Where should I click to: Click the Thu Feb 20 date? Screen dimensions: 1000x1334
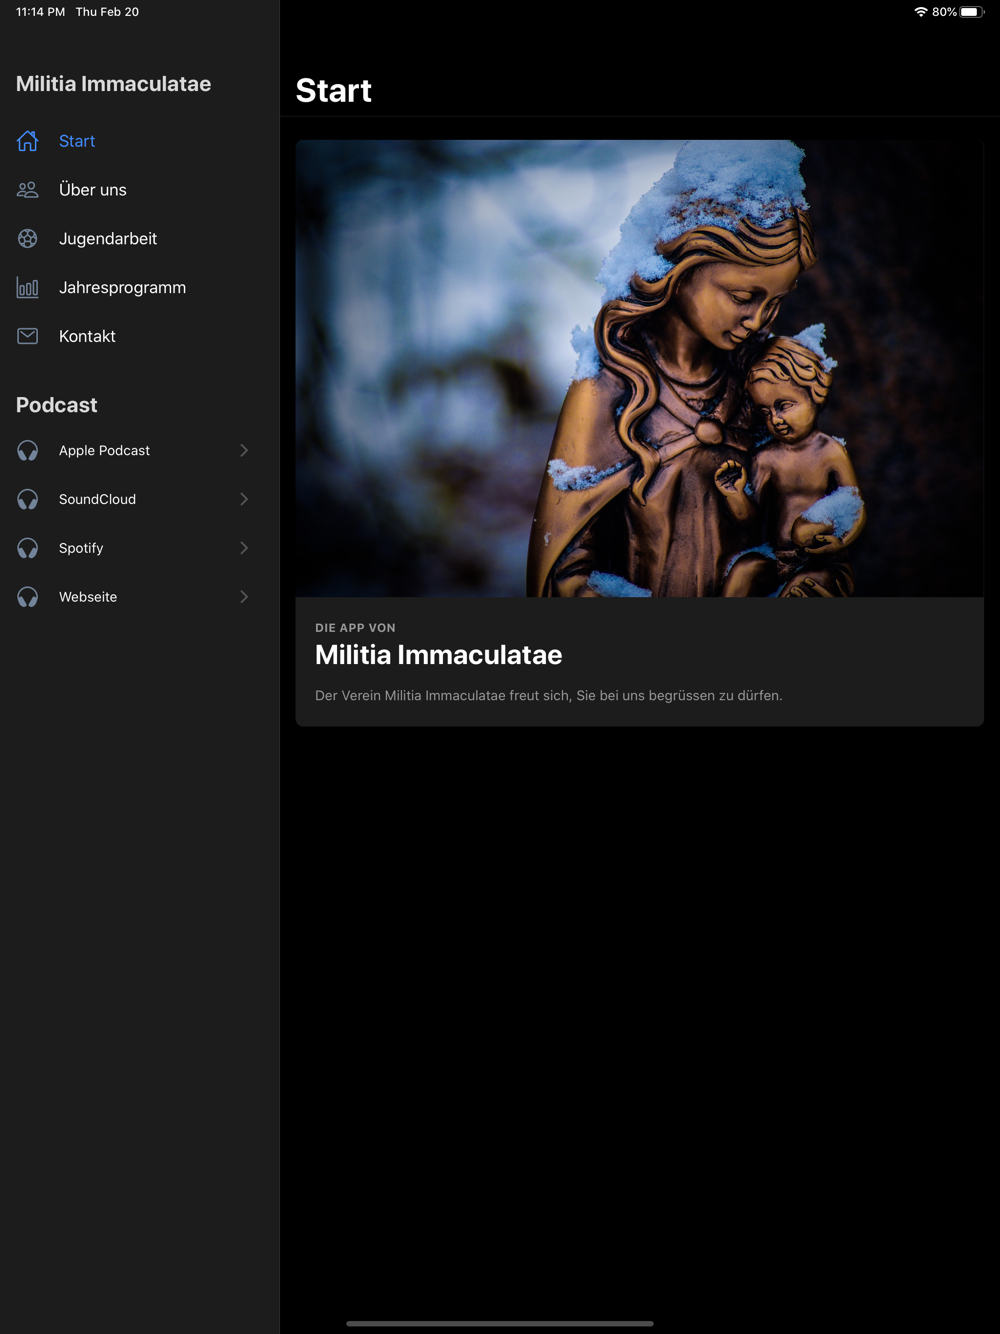point(107,12)
